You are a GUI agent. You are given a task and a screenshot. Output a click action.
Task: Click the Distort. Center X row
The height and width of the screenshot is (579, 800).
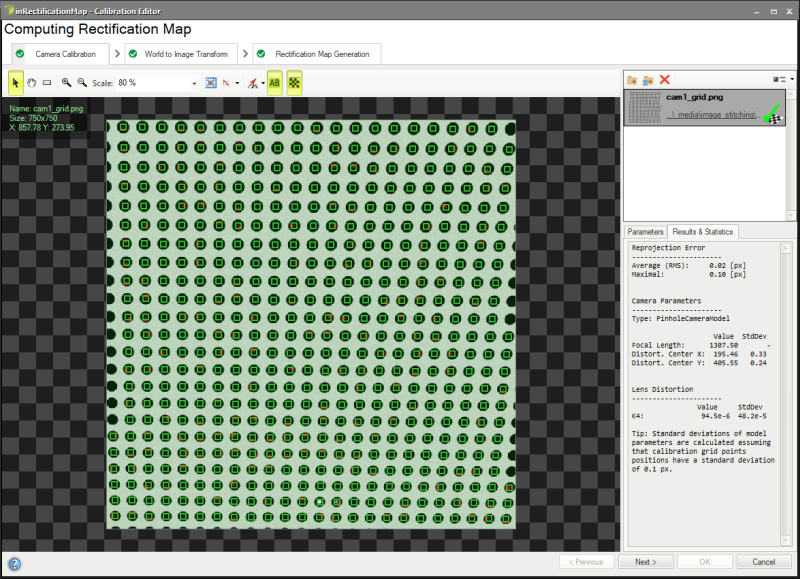[699, 354]
